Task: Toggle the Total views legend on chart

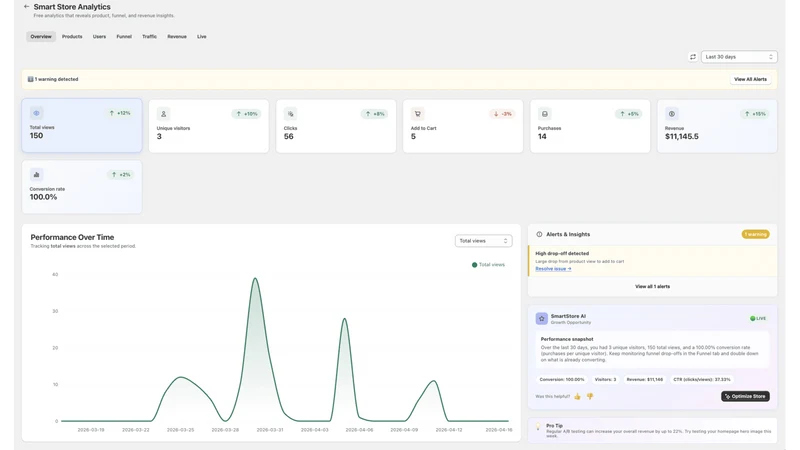Action: click(x=488, y=265)
